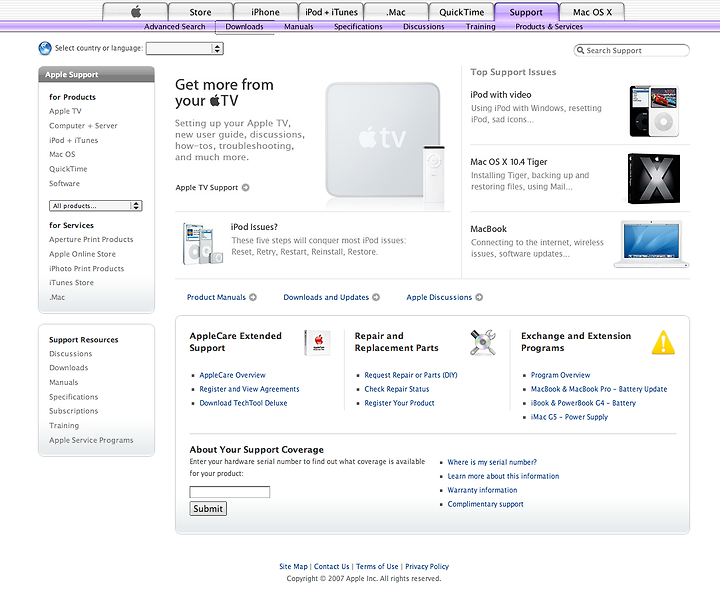Screen dimensions: 720x589
Task: Click the Apple TV device image
Action: click(385, 143)
